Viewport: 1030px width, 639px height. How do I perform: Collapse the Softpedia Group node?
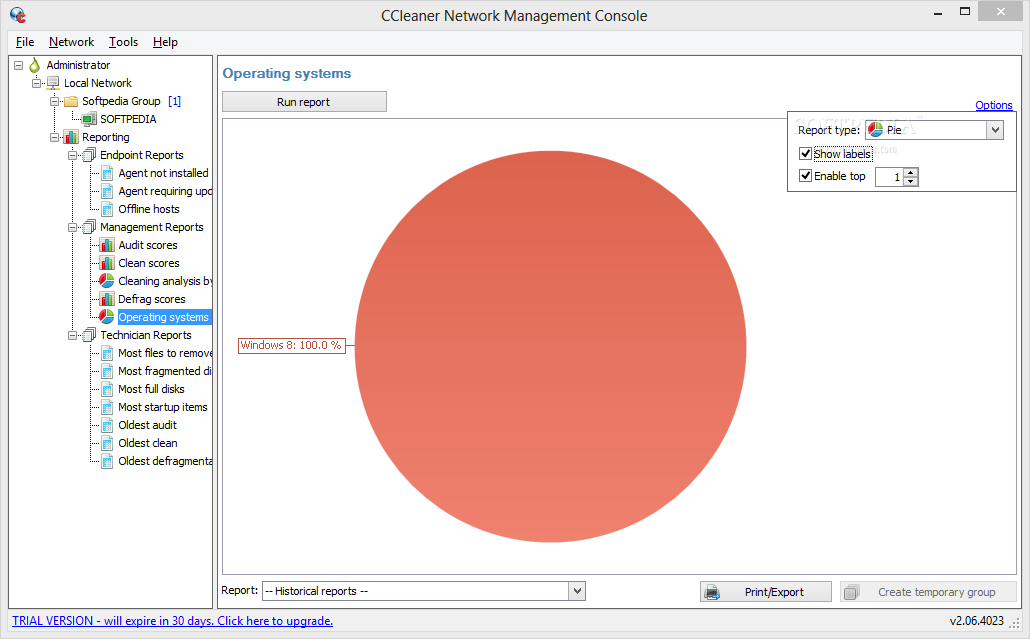tap(55, 101)
